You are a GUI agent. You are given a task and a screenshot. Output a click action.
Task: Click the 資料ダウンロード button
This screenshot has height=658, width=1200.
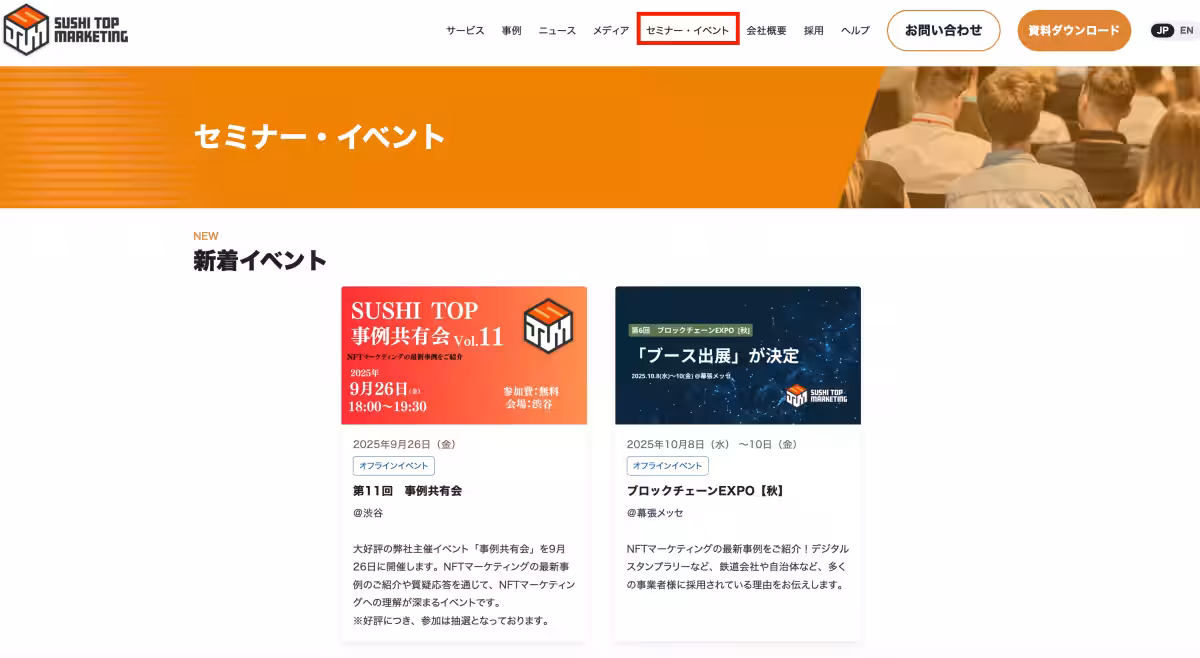click(x=1074, y=31)
